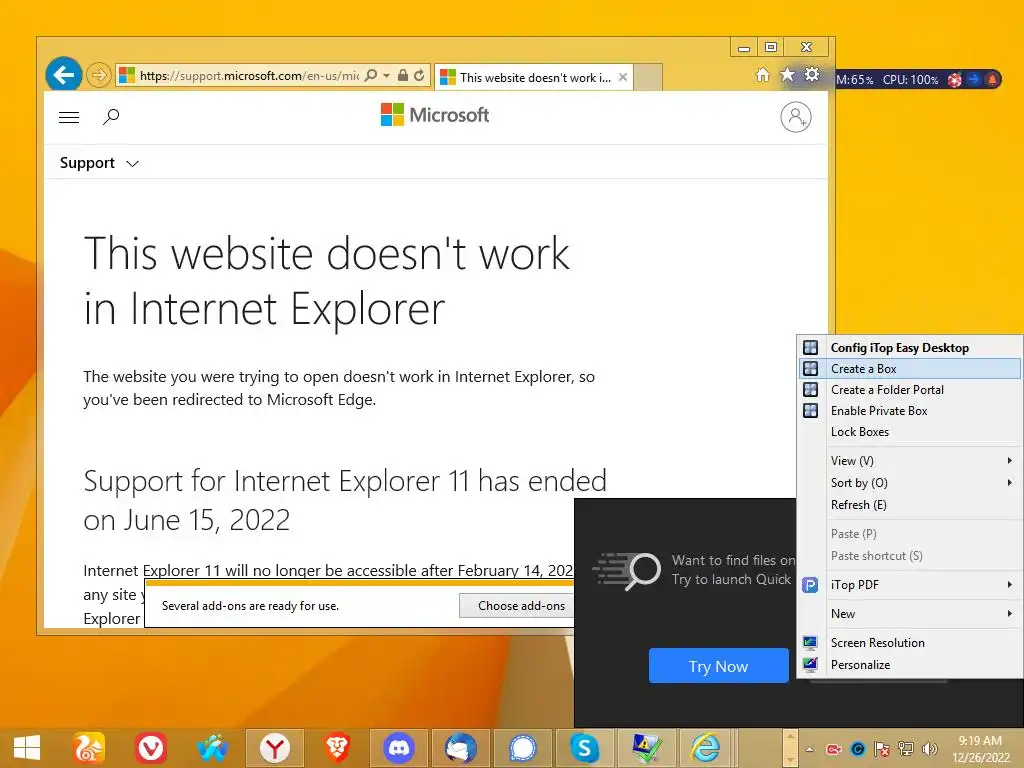Open the Microsoft site hamburger menu

tap(69, 117)
